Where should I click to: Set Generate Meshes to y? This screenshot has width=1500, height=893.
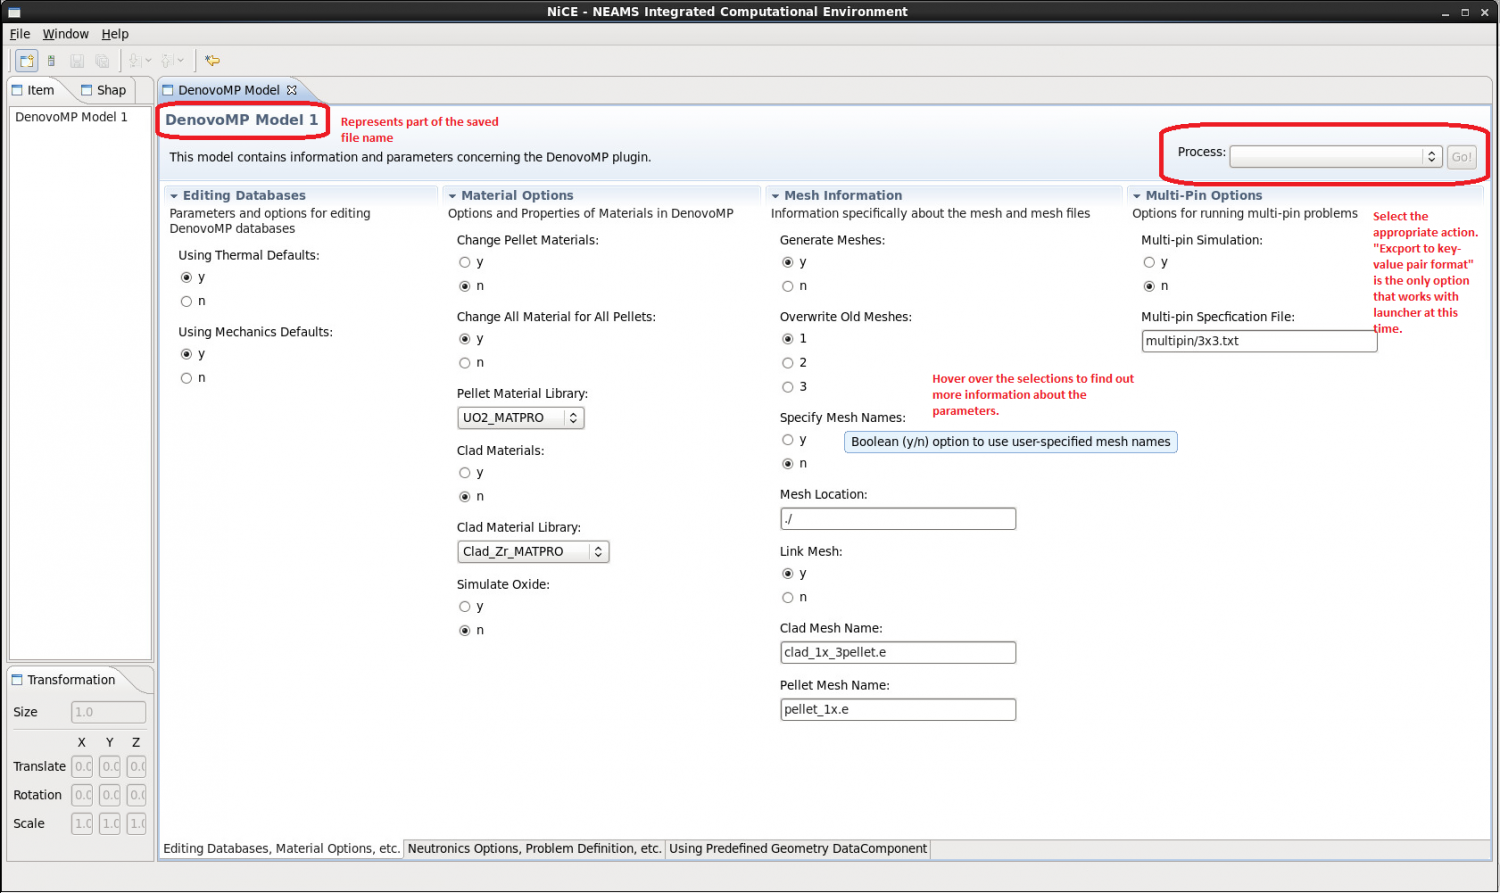click(788, 263)
